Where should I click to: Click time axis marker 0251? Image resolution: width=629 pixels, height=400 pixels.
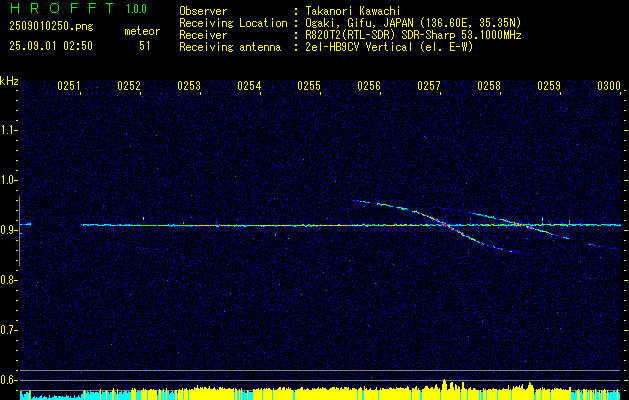click(x=69, y=86)
